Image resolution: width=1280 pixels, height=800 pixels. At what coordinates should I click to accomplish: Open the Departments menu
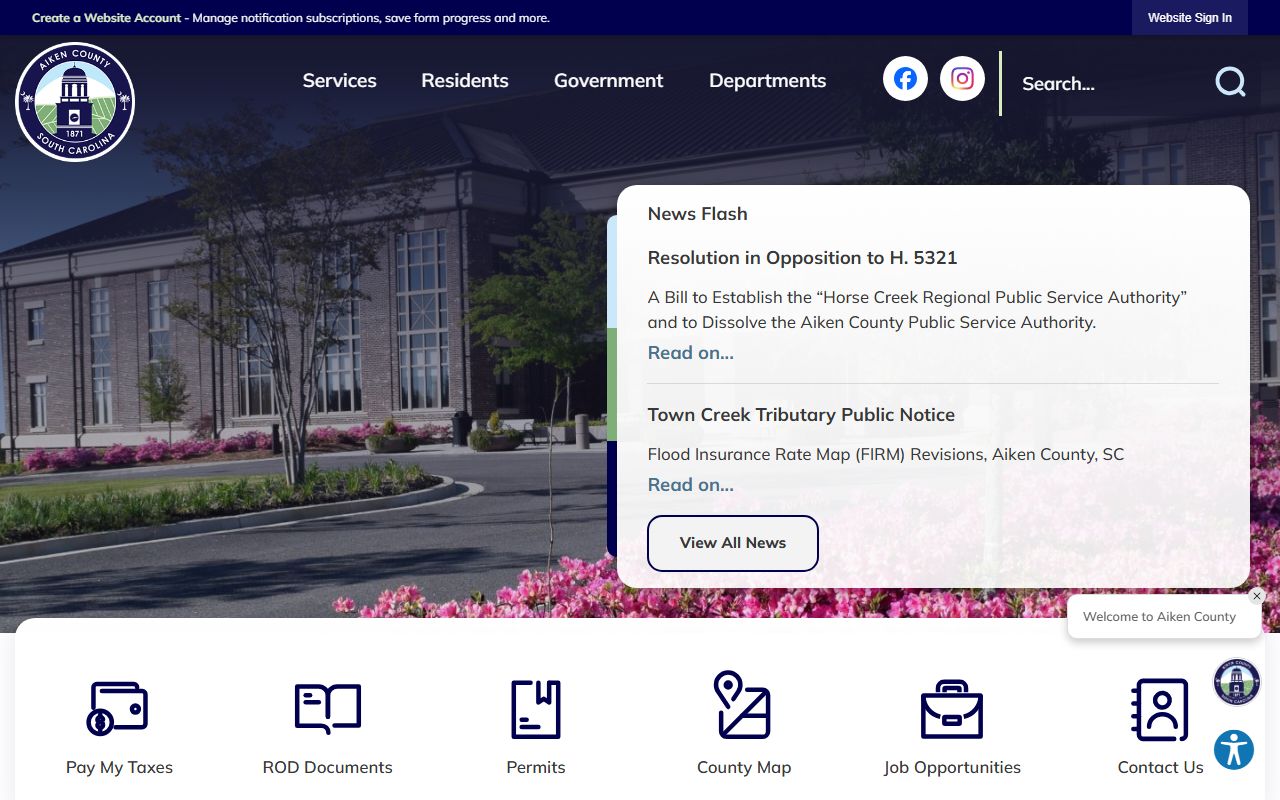pyautogui.click(x=768, y=81)
